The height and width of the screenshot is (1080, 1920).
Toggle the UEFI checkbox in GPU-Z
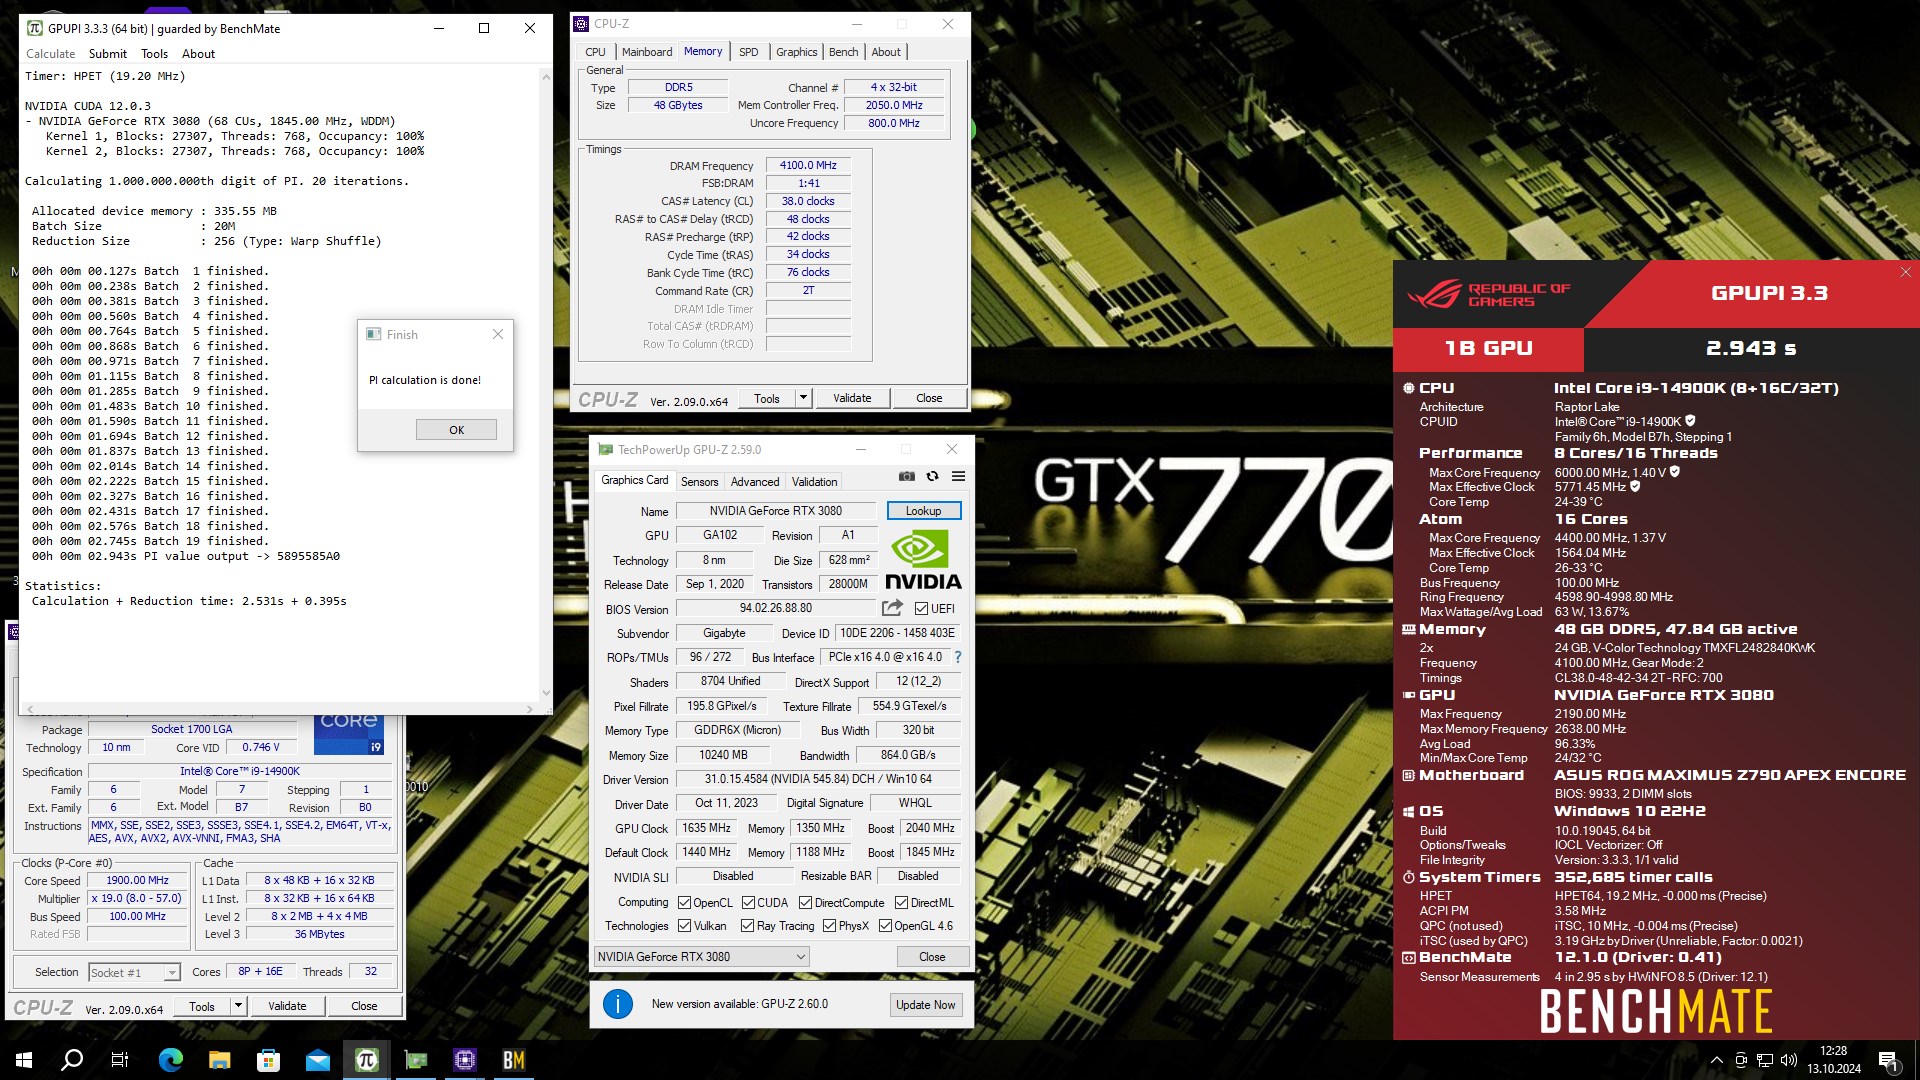(921, 608)
